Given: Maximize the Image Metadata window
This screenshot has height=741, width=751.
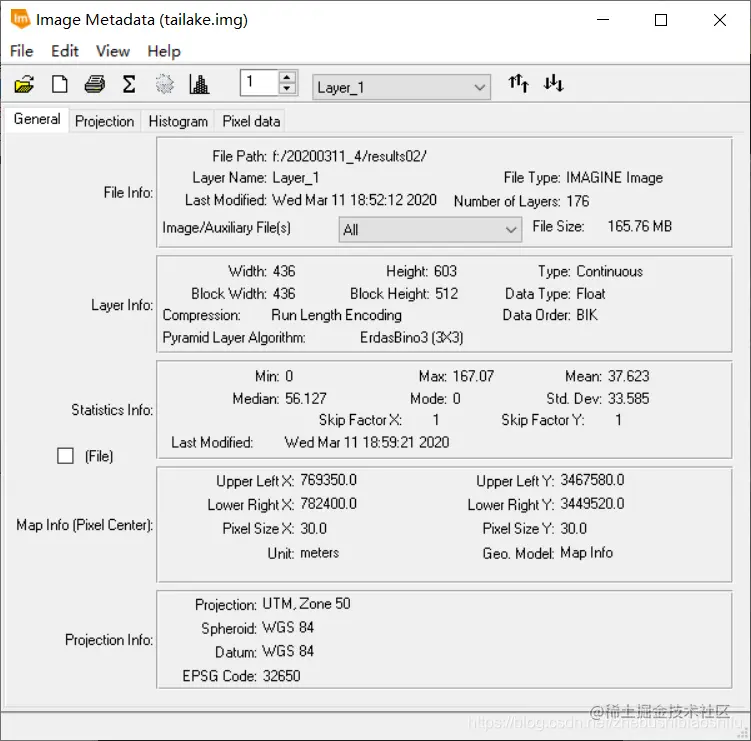Looking at the screenshot, I should 661,20.
